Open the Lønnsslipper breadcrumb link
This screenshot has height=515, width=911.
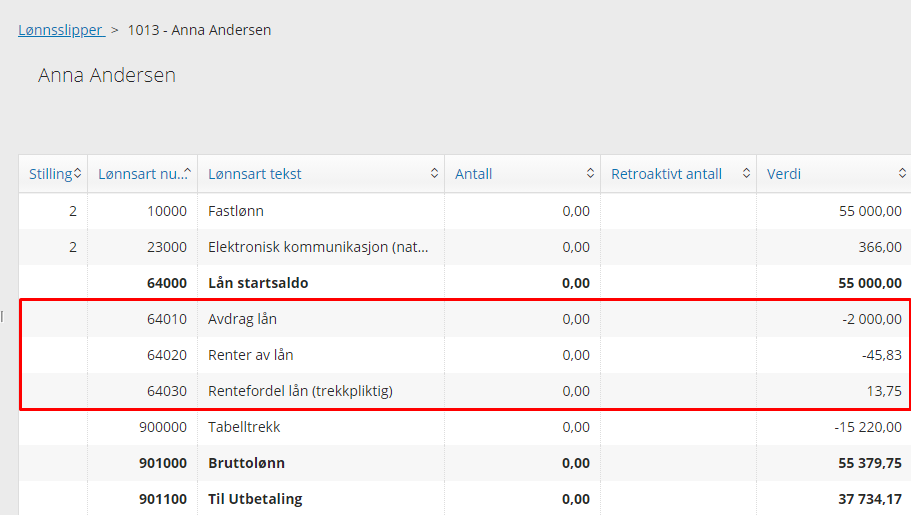[x=61, y=30]
